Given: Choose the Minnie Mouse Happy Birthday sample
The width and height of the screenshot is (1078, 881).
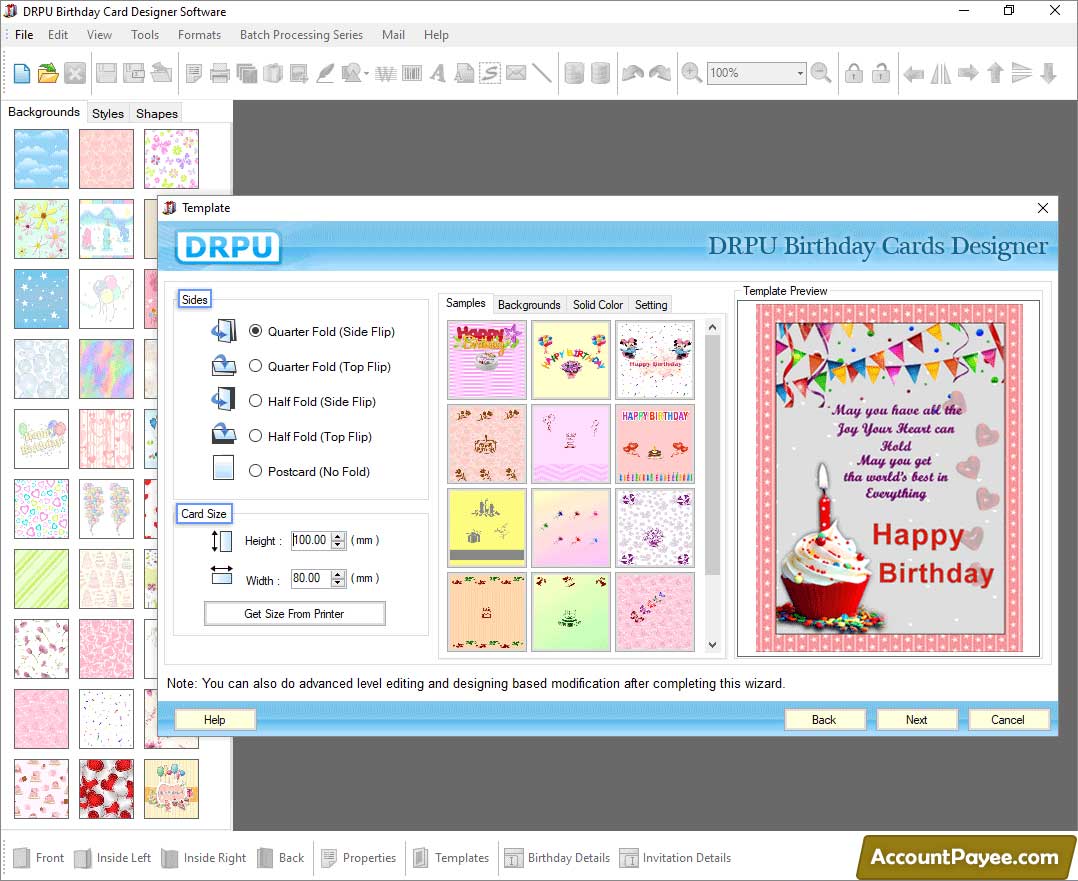Looking at the screenshot, I should pyautogui.click(x=654, y=360).
